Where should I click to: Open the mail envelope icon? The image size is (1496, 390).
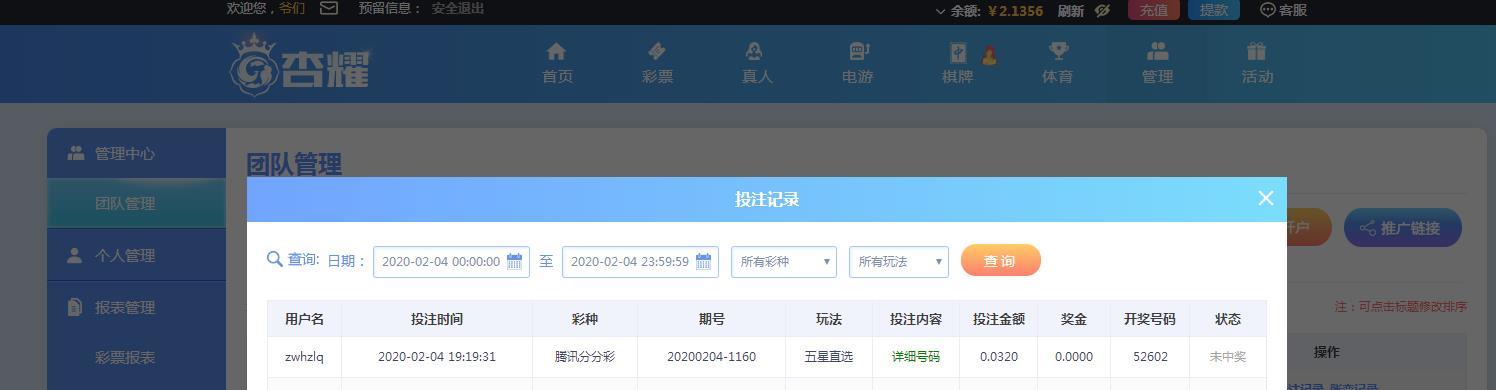[x=328, y=8]
